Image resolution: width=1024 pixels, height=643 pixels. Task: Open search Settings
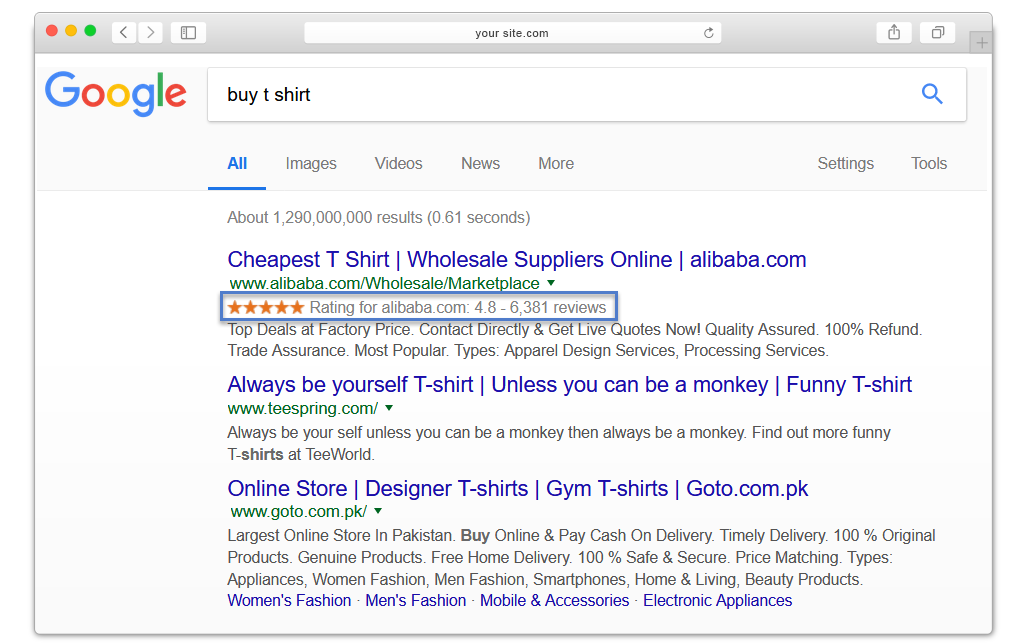(845, 164)
